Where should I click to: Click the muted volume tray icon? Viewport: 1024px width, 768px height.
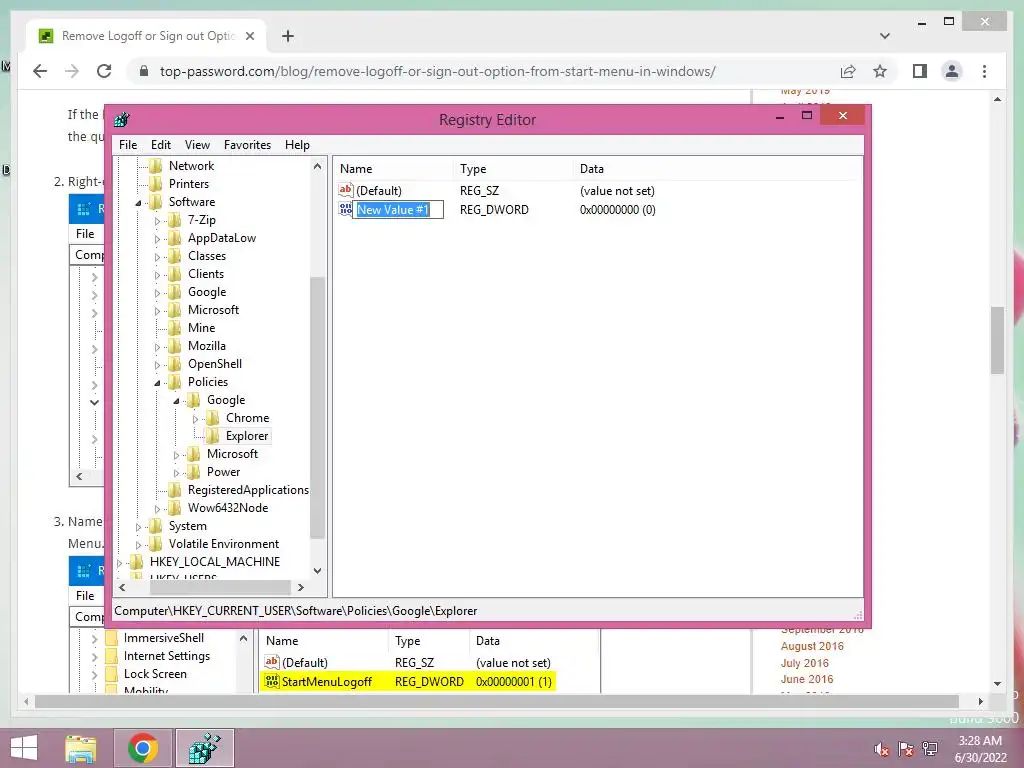pos(881,749)
